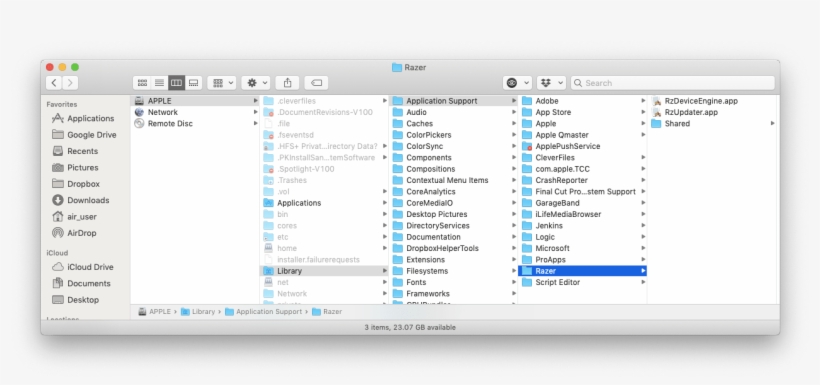
Task: Expand the Frameworks folder arrow
Action: coord(514,293)
